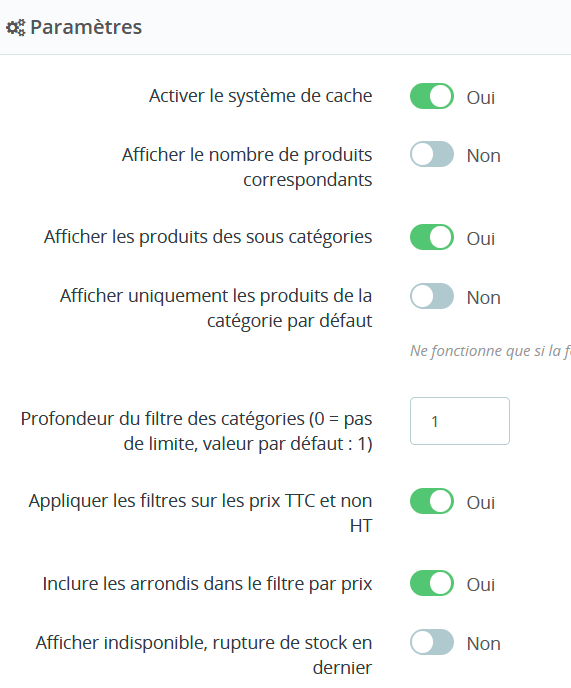Select the Activer le système de cache label
The height and width of the screenshot is (688, 571).
[x=261, y=96]
